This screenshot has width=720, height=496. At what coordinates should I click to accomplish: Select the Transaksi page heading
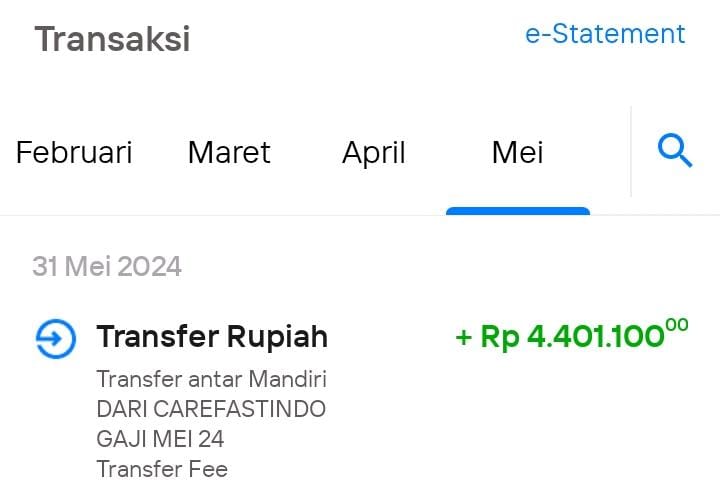pyautogui.click(x=112, y=39)
